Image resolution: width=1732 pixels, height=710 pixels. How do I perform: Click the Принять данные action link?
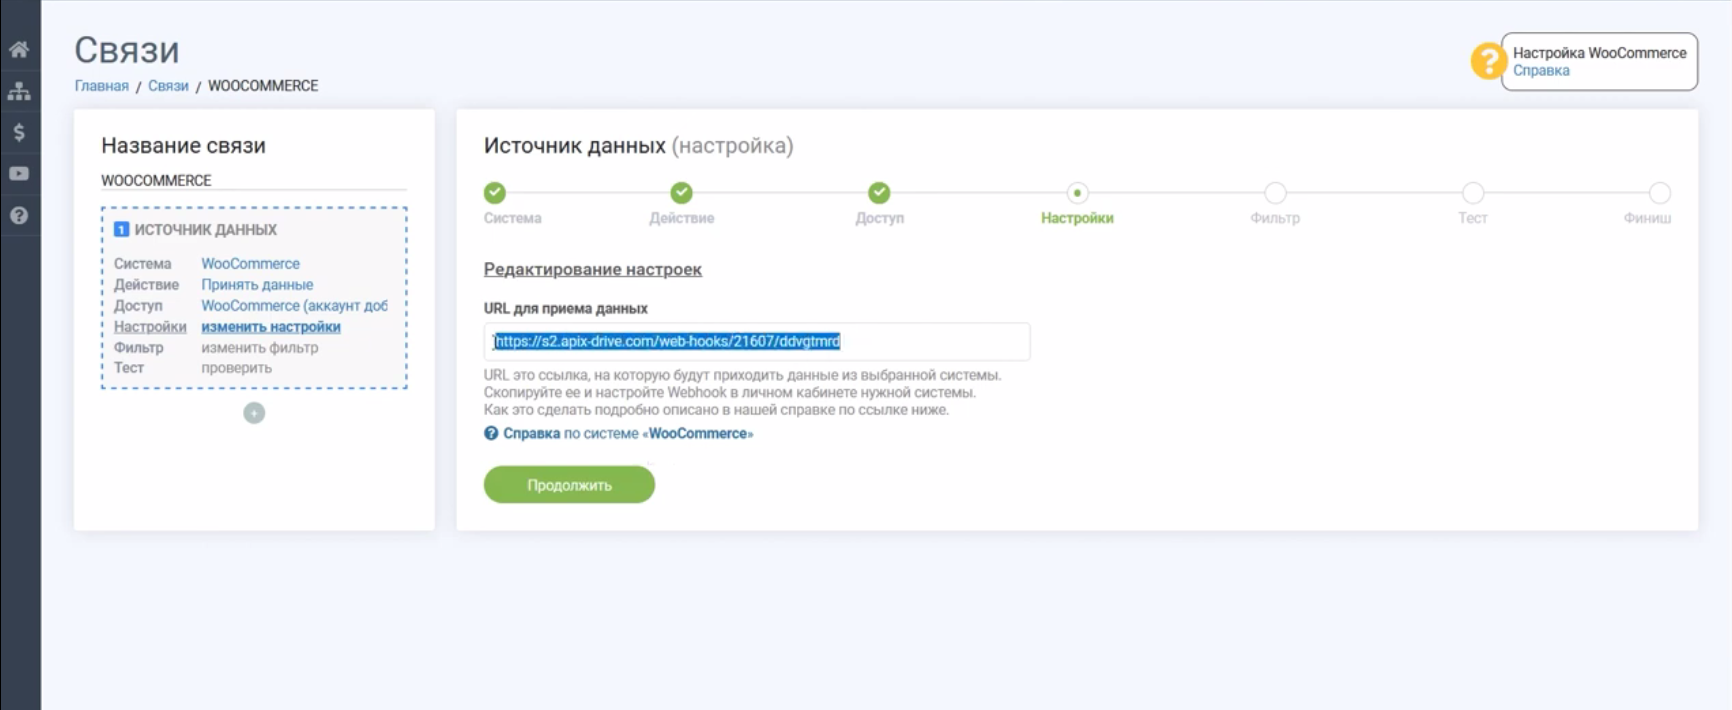tap(257, 285)
